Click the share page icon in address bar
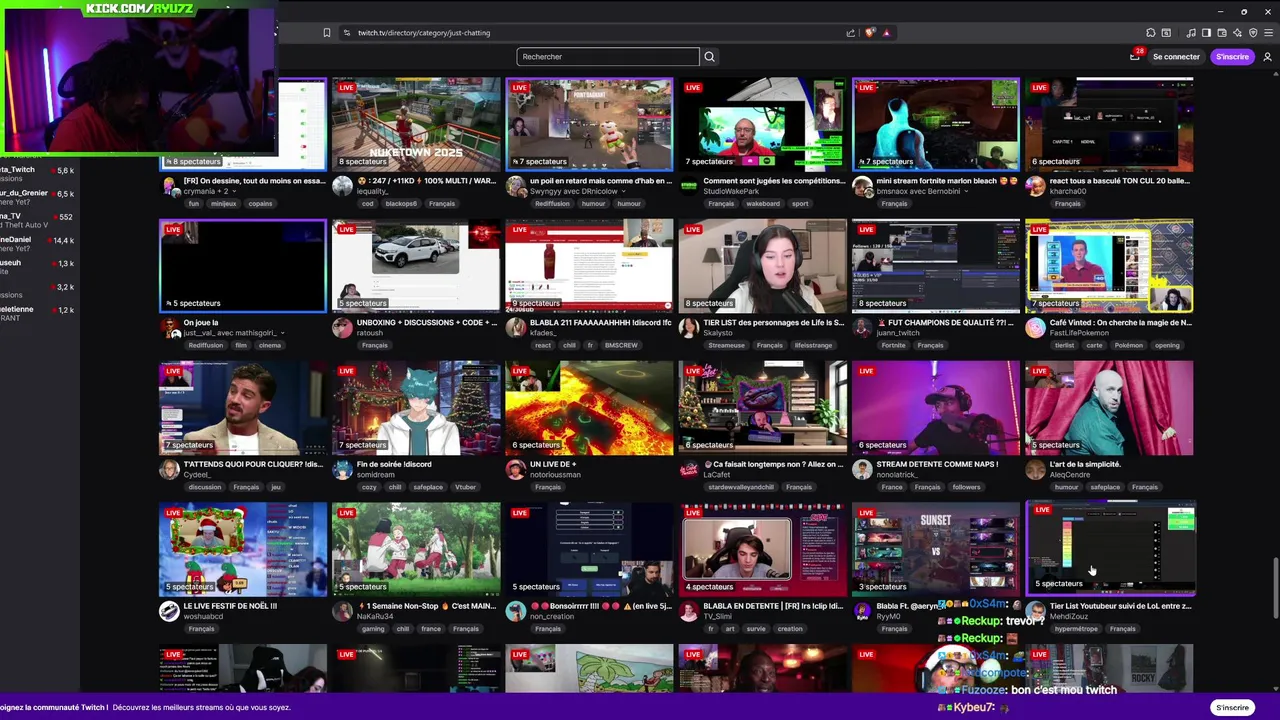 (x=851, y=33)
